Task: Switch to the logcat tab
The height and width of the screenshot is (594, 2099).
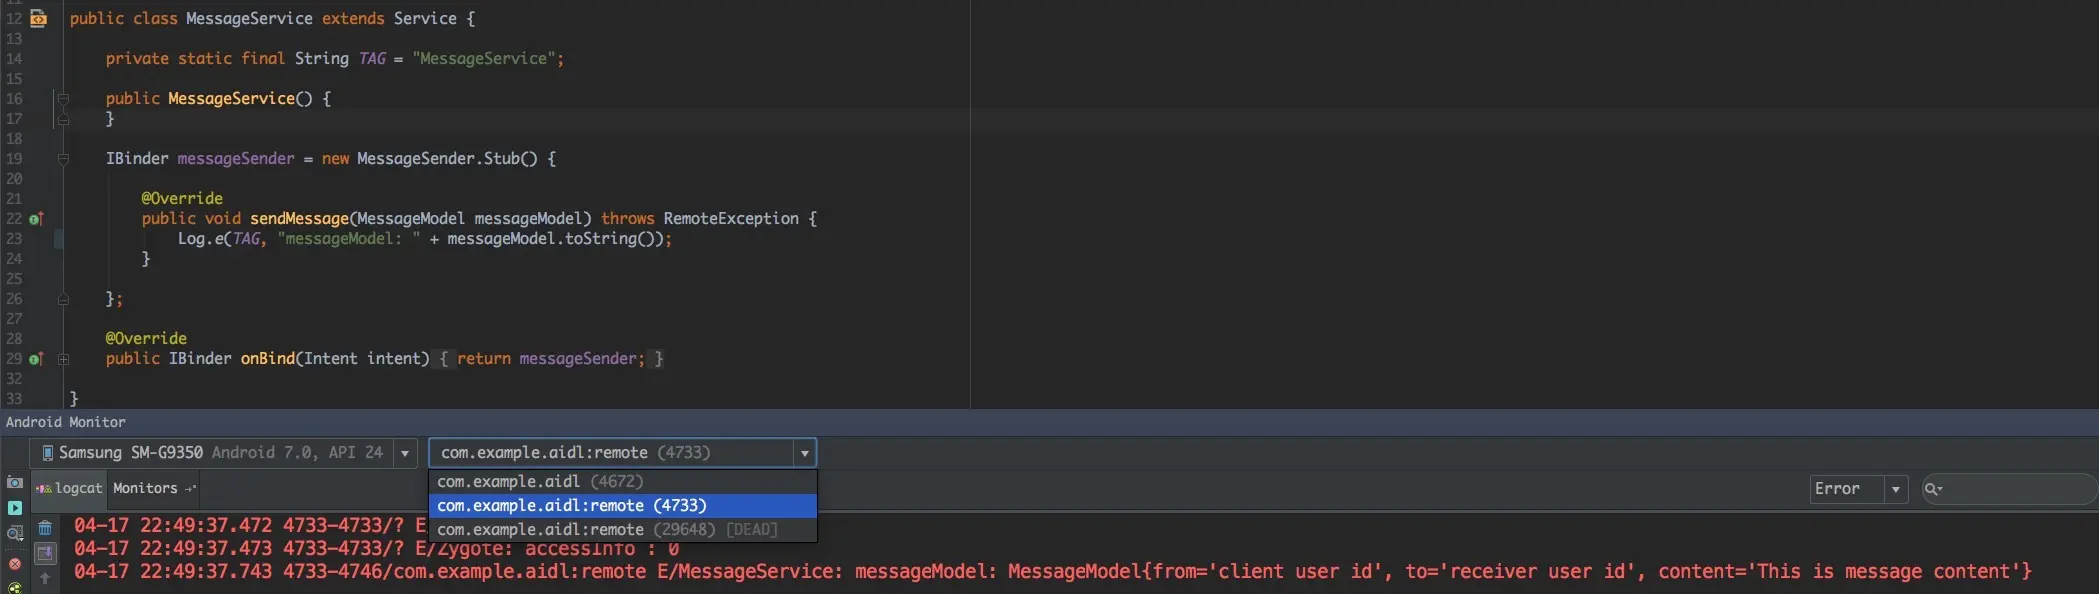Action: (x=69, y=488)
